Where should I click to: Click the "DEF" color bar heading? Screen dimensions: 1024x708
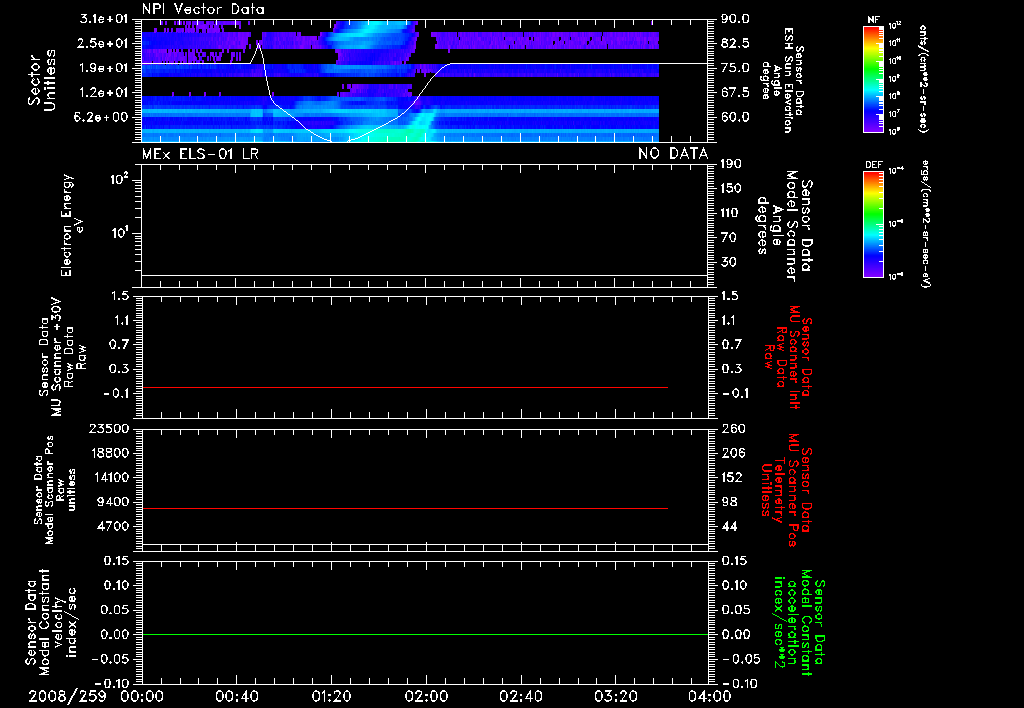click(874, 165)
